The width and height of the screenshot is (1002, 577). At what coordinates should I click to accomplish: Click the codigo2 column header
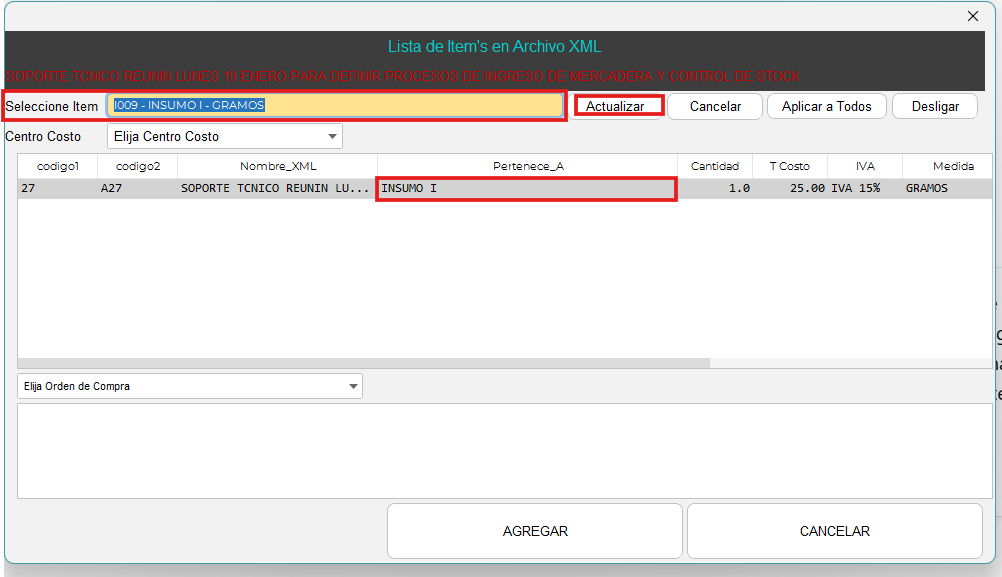(x=137, y=166)
